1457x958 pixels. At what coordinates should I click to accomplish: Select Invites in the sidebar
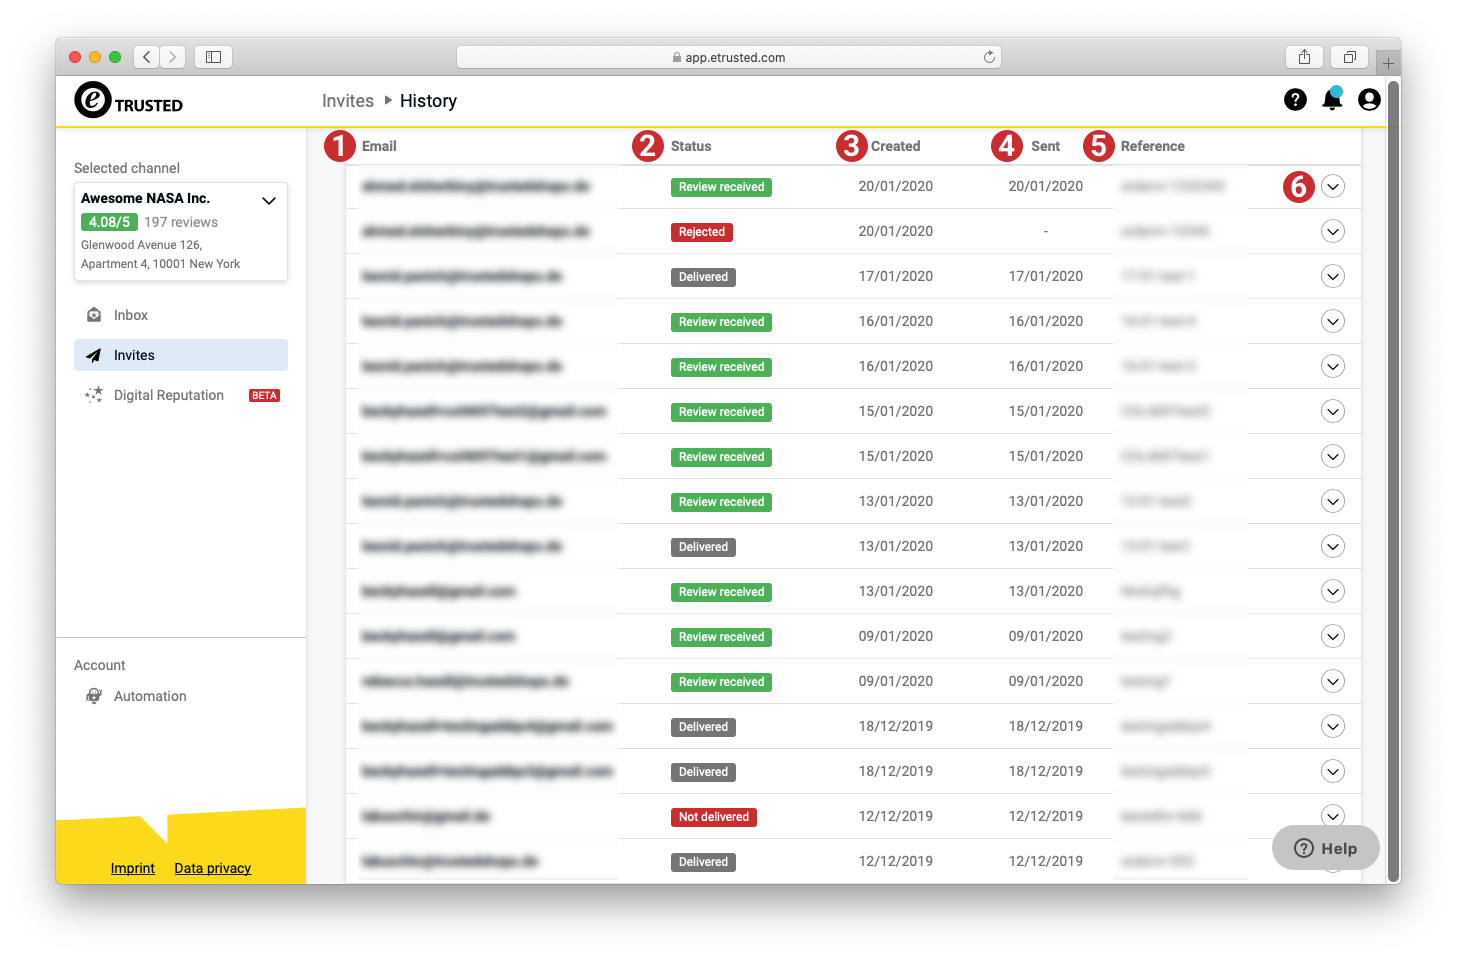click(x=181, y=355)
